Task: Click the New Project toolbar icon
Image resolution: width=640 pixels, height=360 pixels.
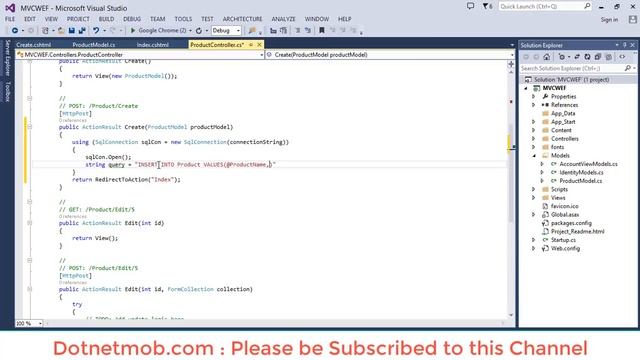Action: pyautogui.click(x=45, y=31)
